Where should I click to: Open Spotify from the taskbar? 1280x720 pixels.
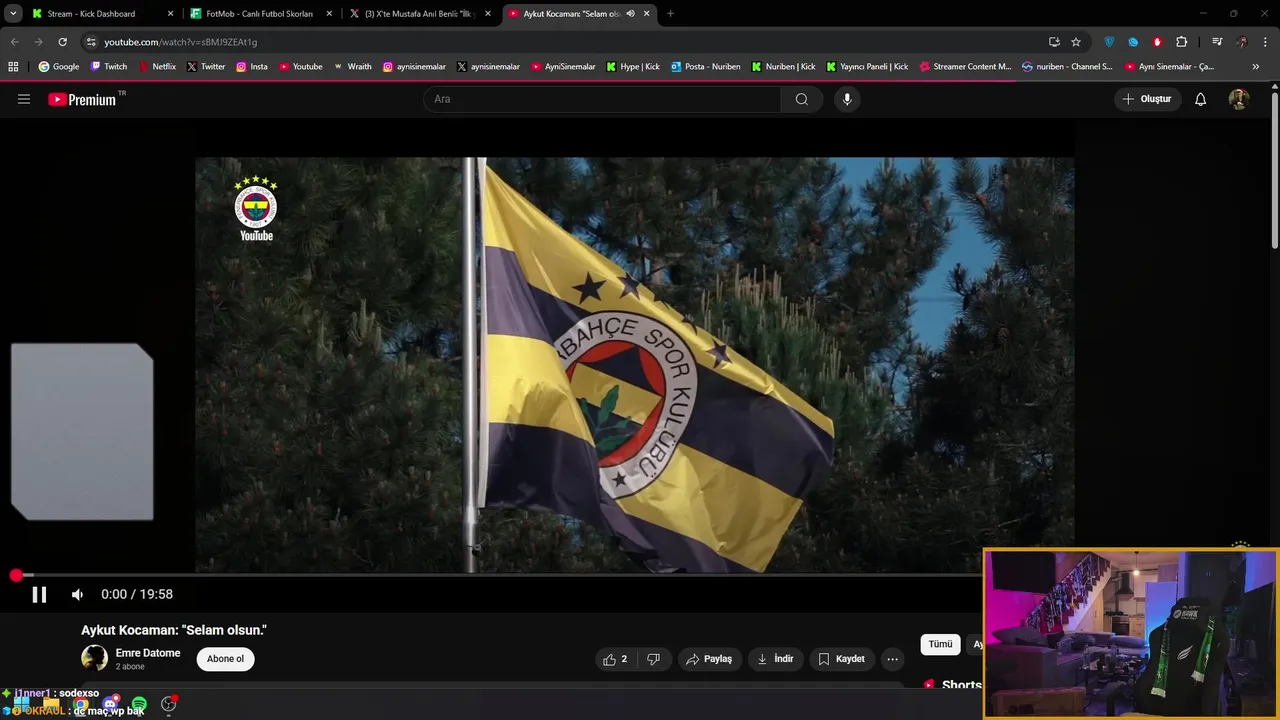coord(139,705)
